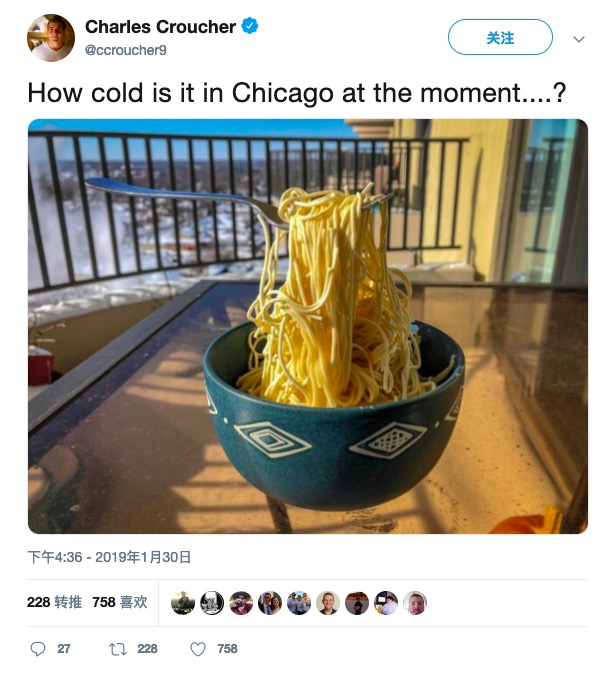Follow the account with 关注 button
The width and height of the screenshot is (611, 675).
click(500, 37)
